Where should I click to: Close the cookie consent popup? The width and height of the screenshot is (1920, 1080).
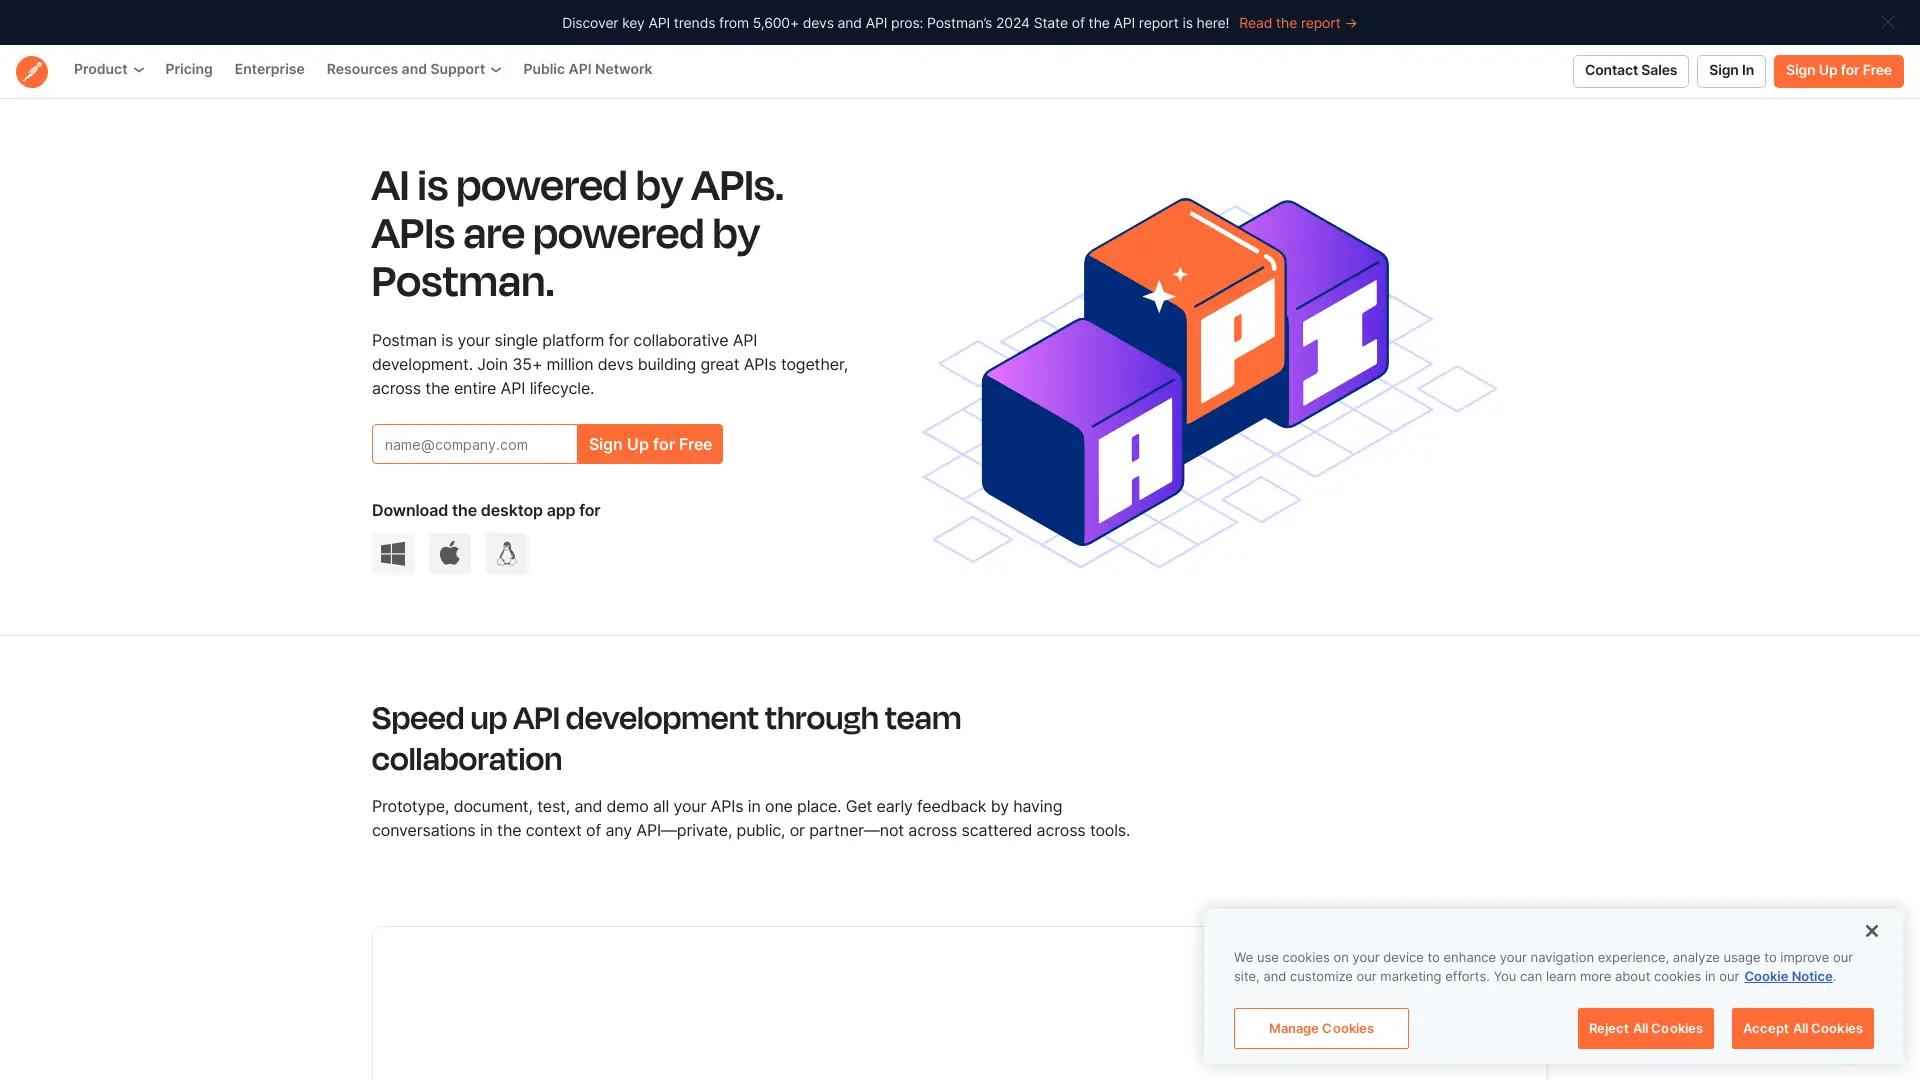point(1871,931)
